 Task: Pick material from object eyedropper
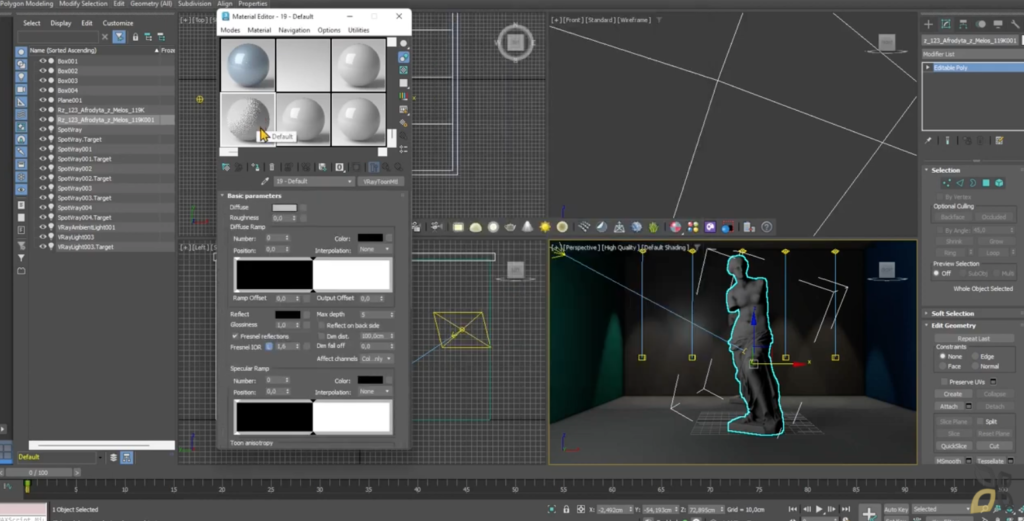tap(265, 182)
